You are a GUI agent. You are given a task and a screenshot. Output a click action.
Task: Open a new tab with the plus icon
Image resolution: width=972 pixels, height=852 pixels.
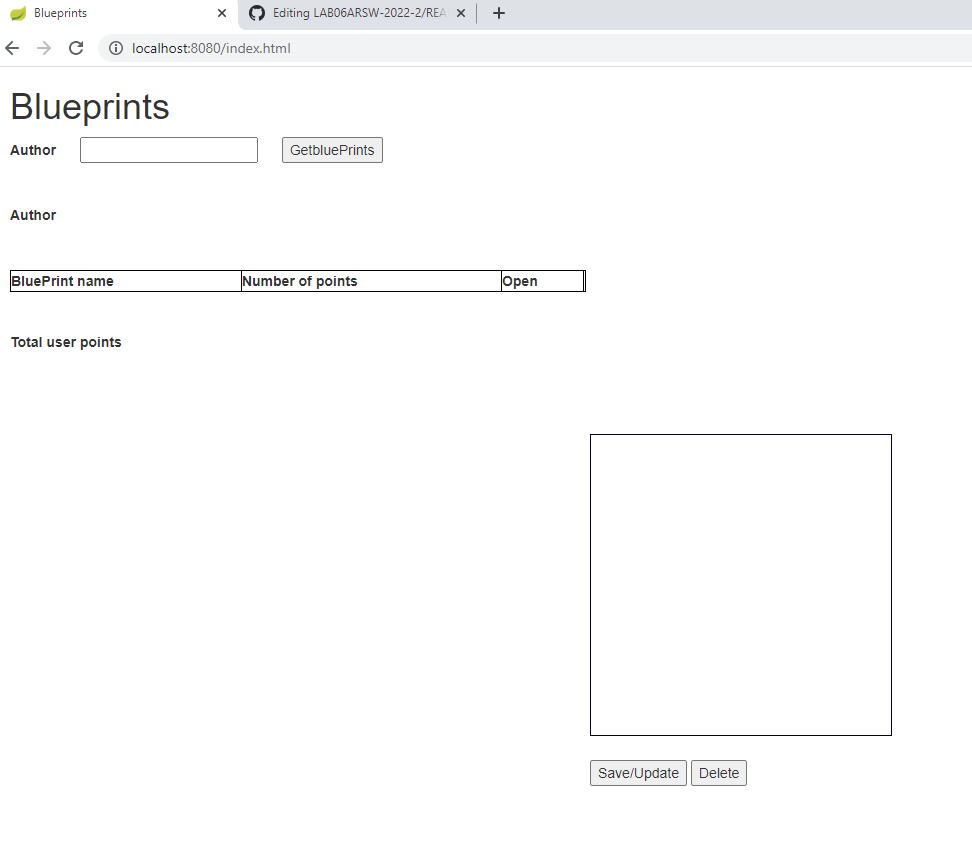click(499, 13)
